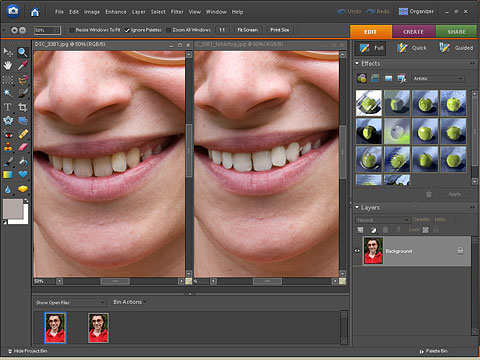Select the Eraser tool

click(22, 147)
